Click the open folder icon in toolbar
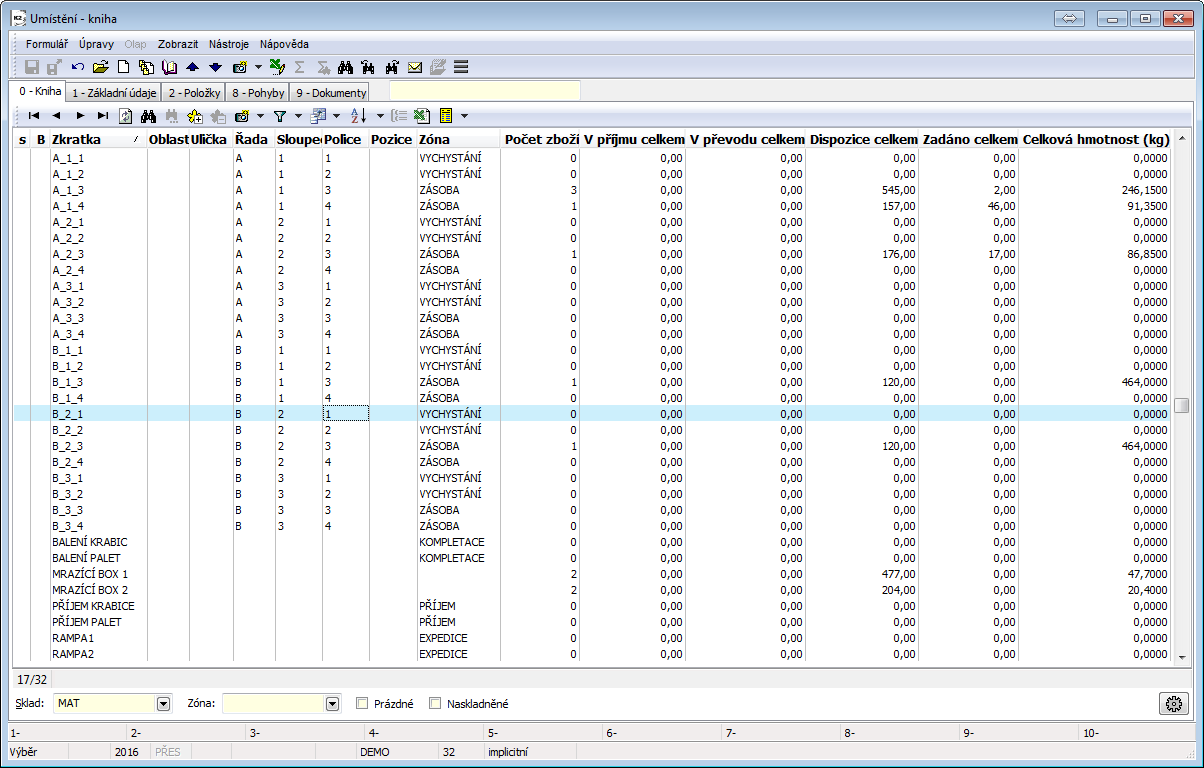This screenshot has height=768, width=1204. (x=100, y=67)
